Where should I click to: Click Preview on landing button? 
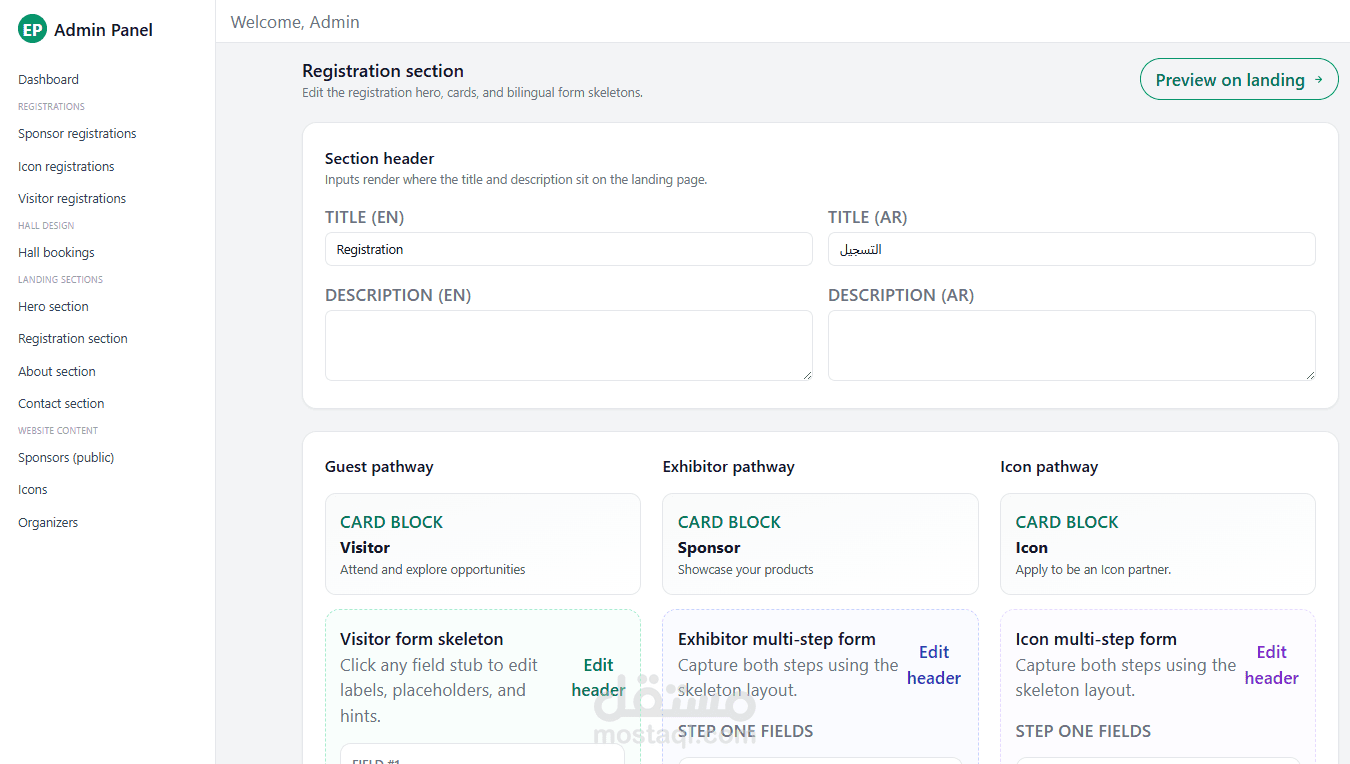[x=1238, y=80]
